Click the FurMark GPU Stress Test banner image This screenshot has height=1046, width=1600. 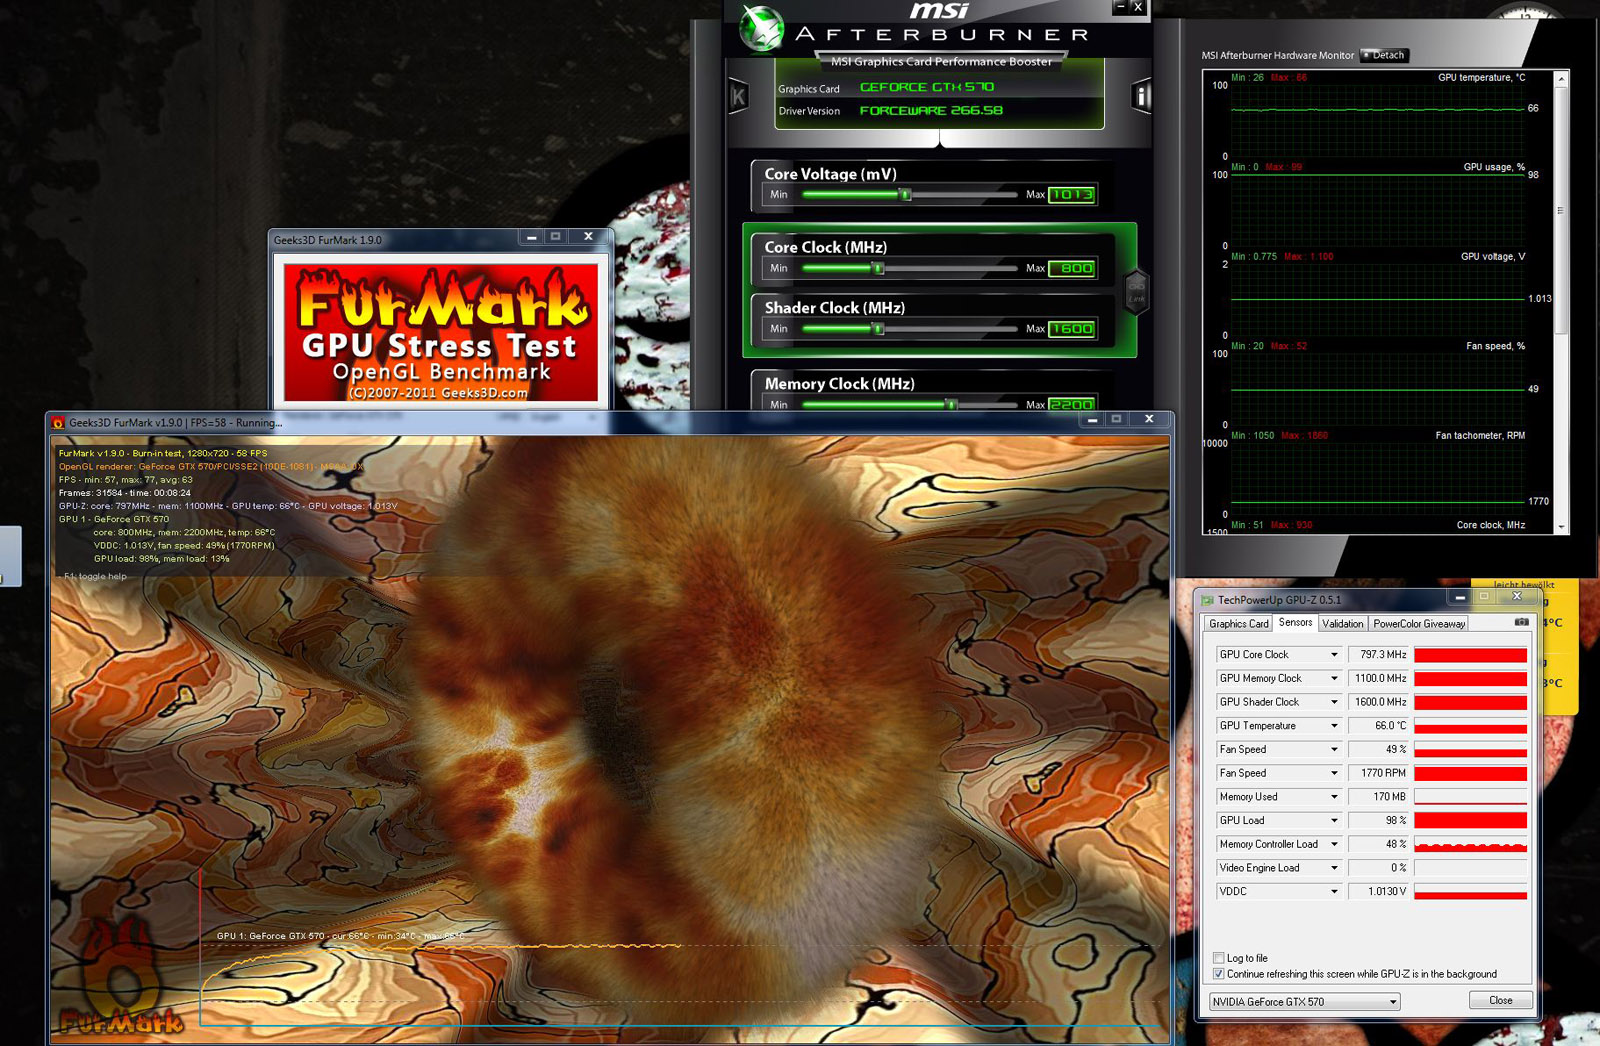pyautogui.click(x=441, y=332)
